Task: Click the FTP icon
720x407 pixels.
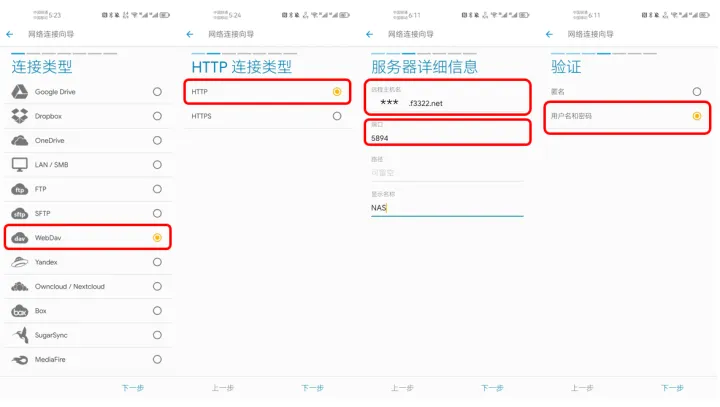Action: click(x=19, y=189)
